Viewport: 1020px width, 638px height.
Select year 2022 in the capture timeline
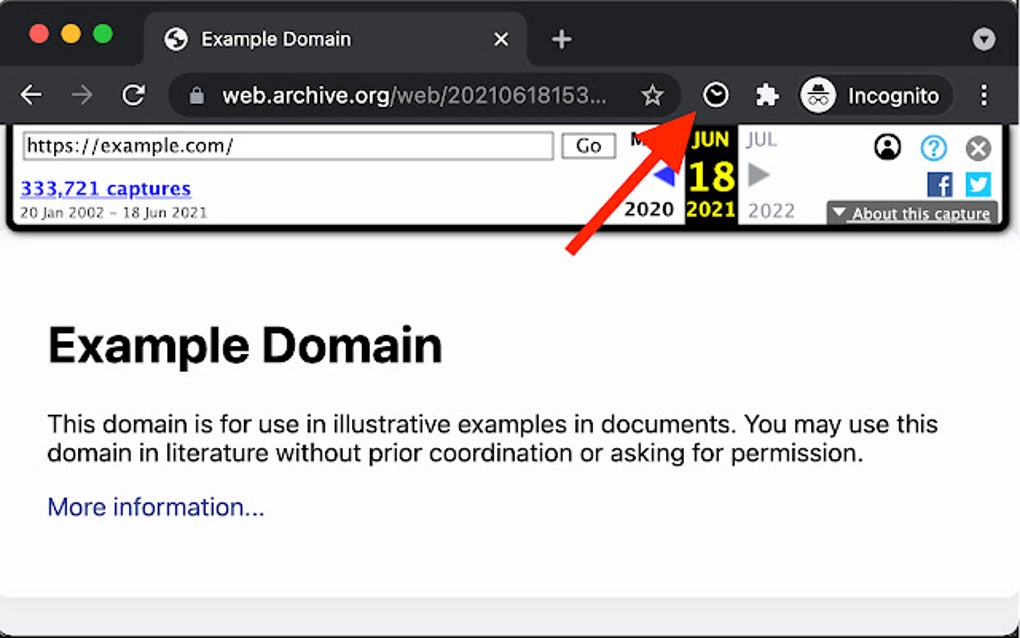tap(770, 210)
